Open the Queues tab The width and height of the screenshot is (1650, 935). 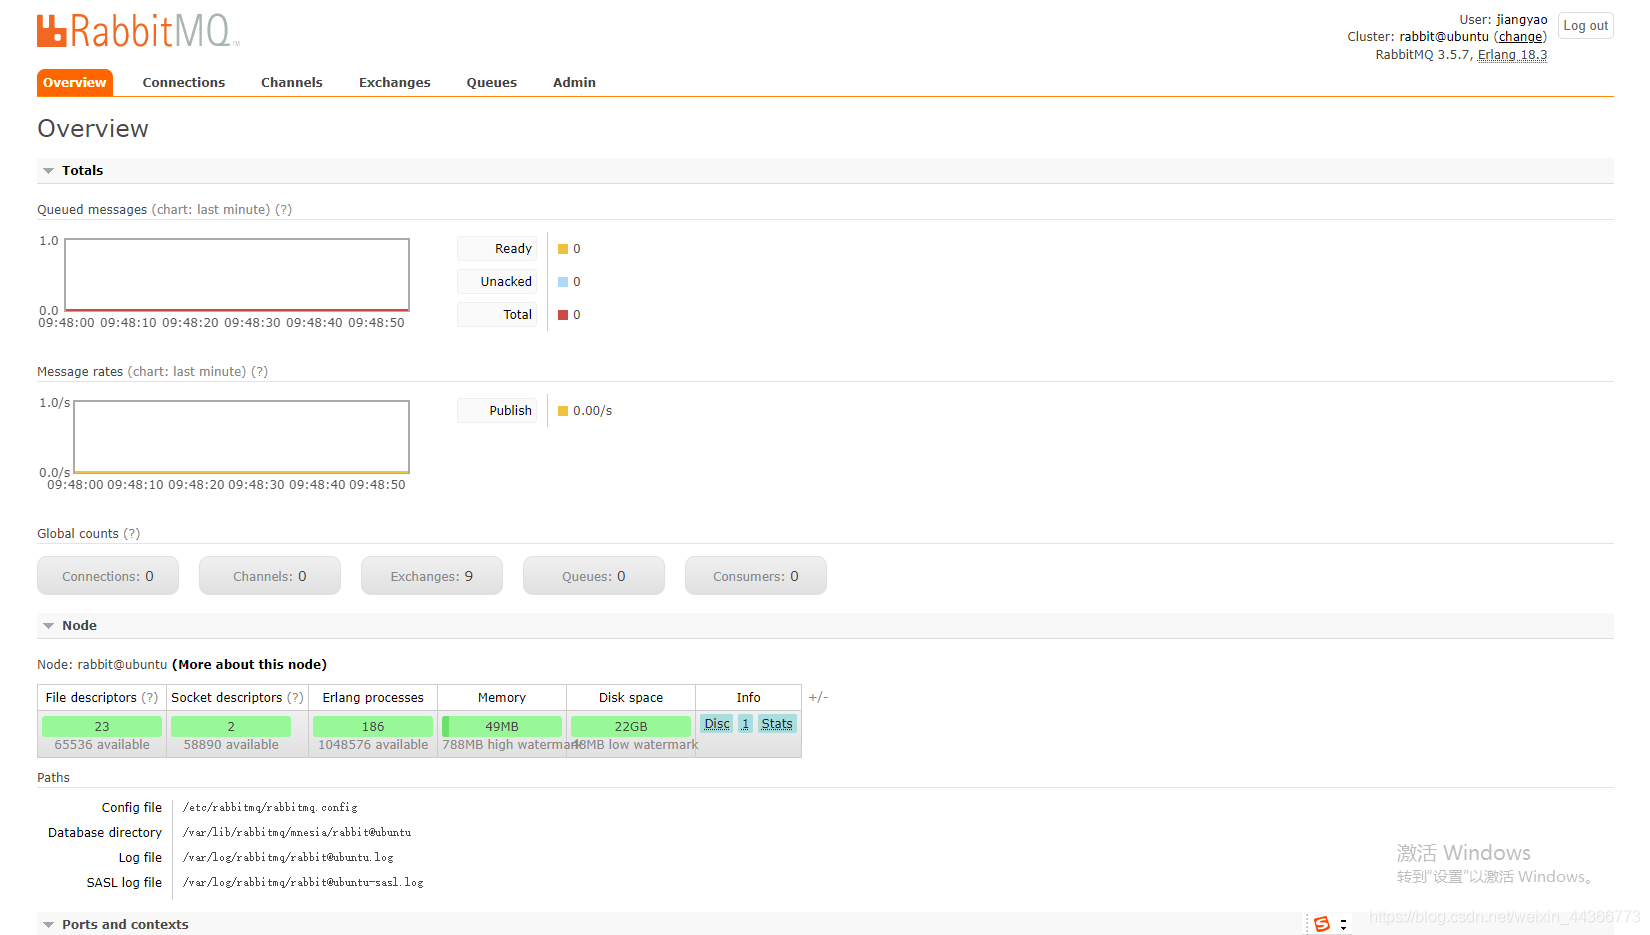pyautogui.click(x=492, y=83)
